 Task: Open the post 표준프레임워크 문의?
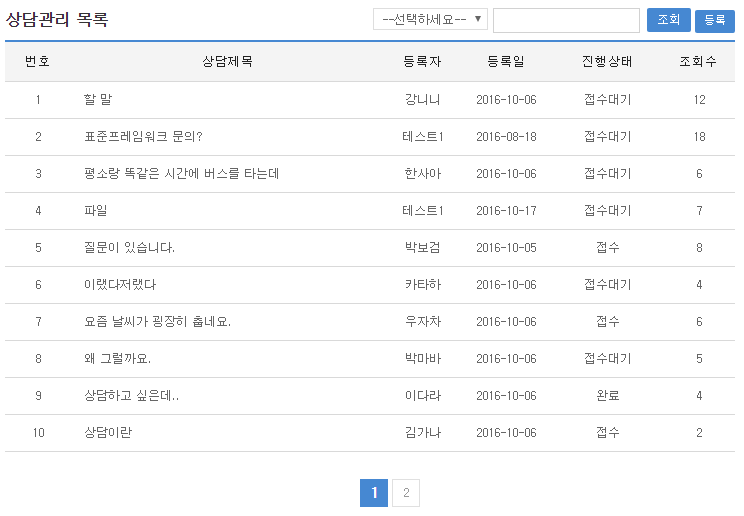point(143,137)
